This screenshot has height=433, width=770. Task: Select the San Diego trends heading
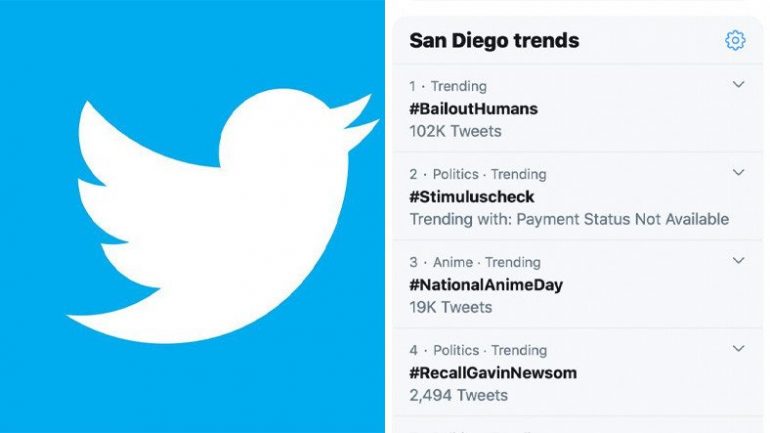494,40
